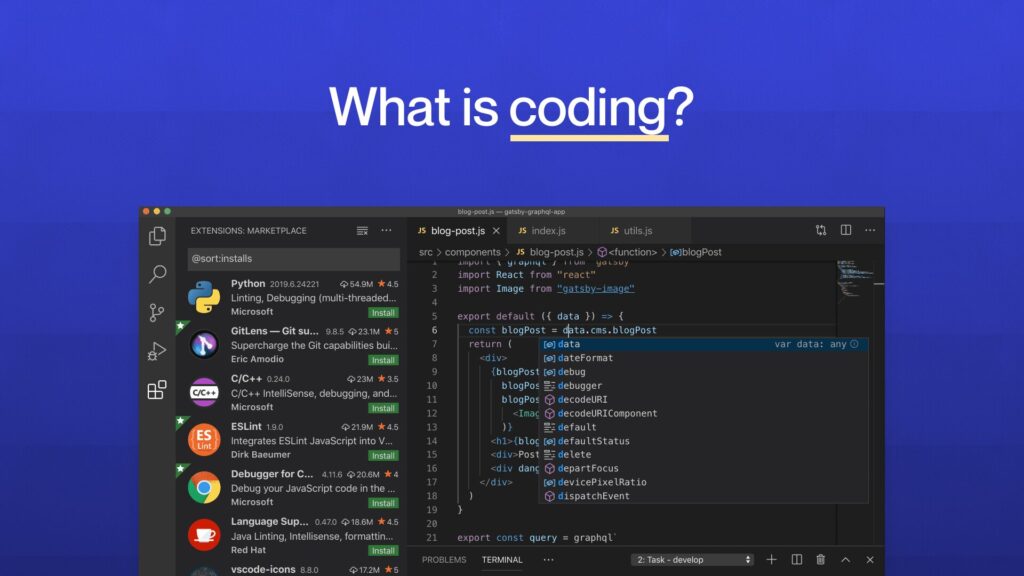
Task: Kill terminal with trash icon
Action: point(821,560)
